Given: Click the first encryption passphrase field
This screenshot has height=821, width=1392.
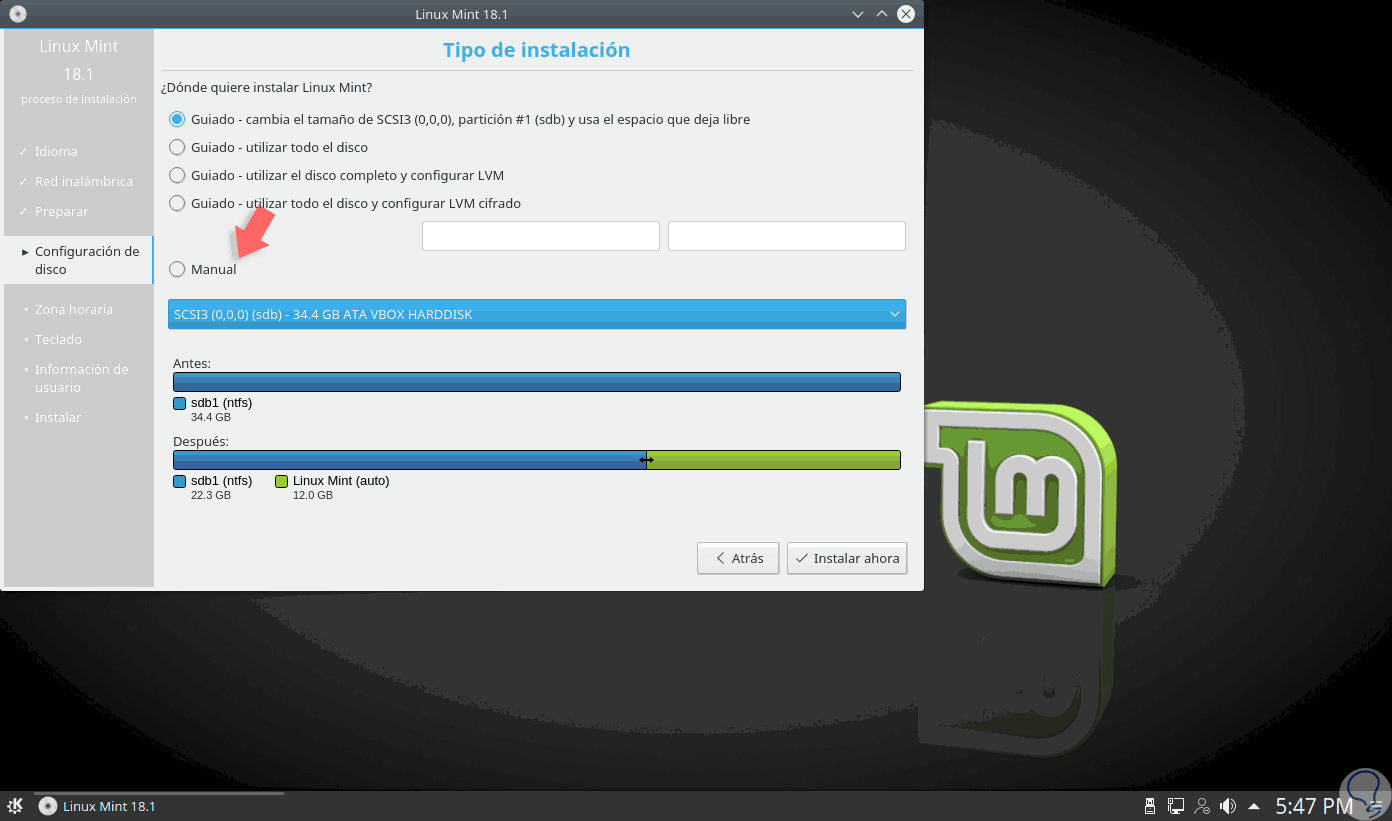Looking at the screenshot, I should (541, 236).
